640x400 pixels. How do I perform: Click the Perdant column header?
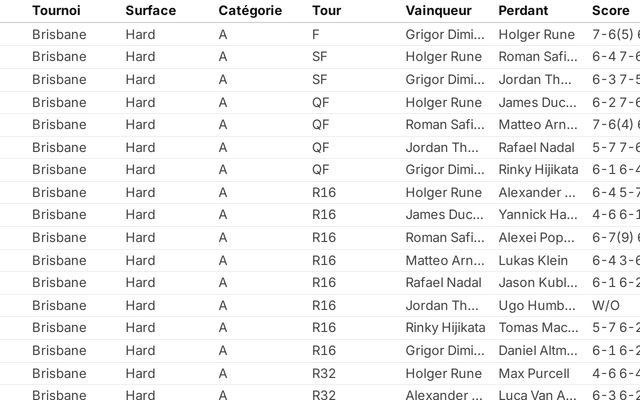523,11
